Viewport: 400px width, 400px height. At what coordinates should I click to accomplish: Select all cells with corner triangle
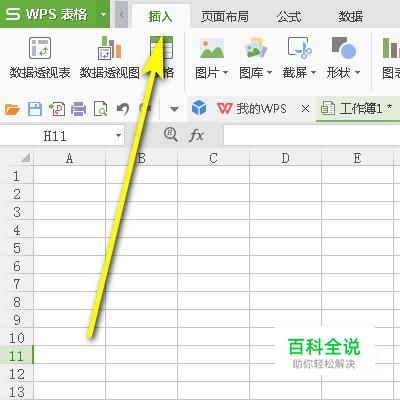point(25,158)
